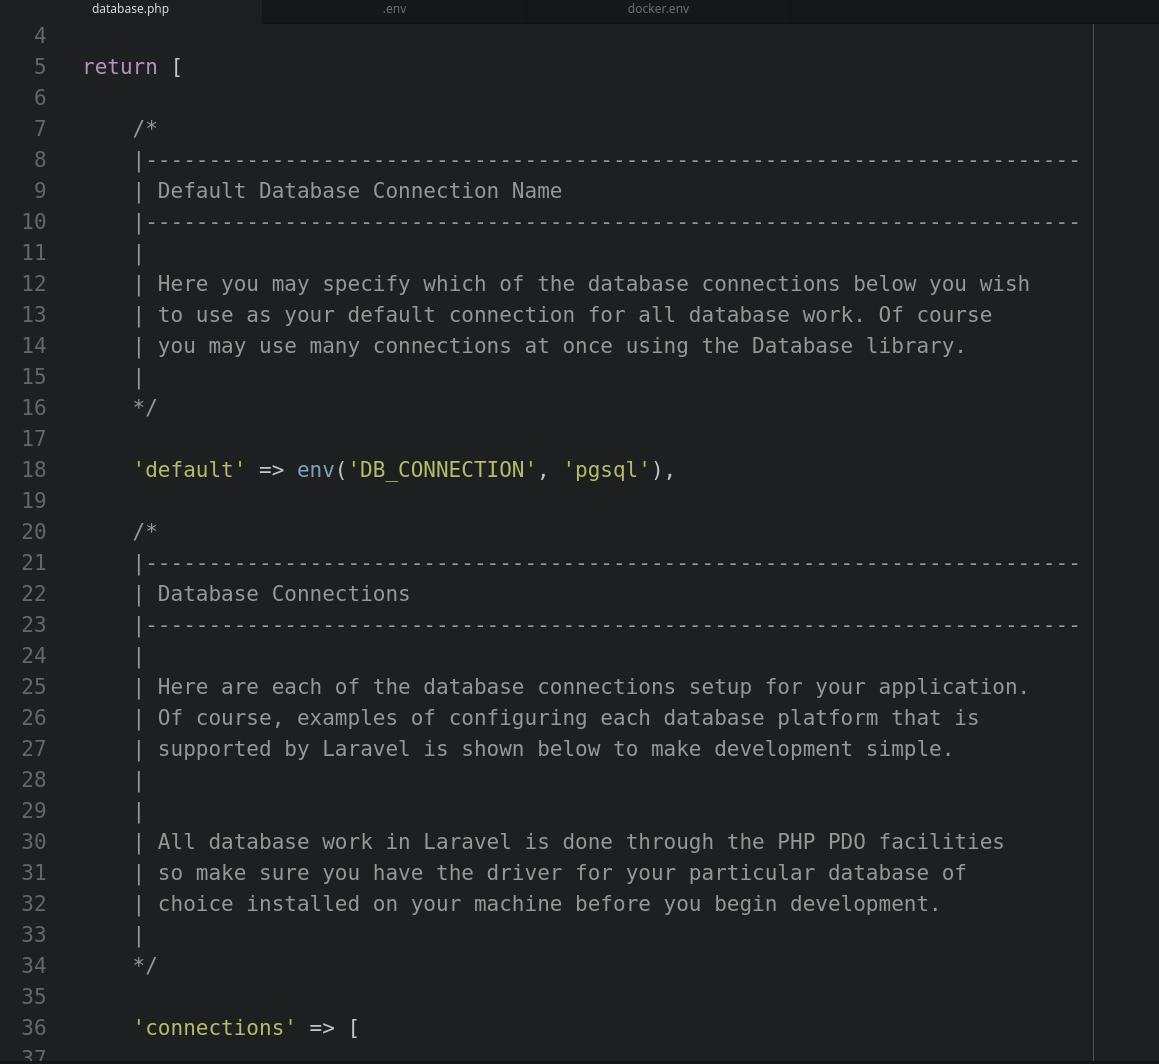This screenshot has height=1064, width=1159.
Task: Place cursor on 'default' string key
Action: click(189, 470)
